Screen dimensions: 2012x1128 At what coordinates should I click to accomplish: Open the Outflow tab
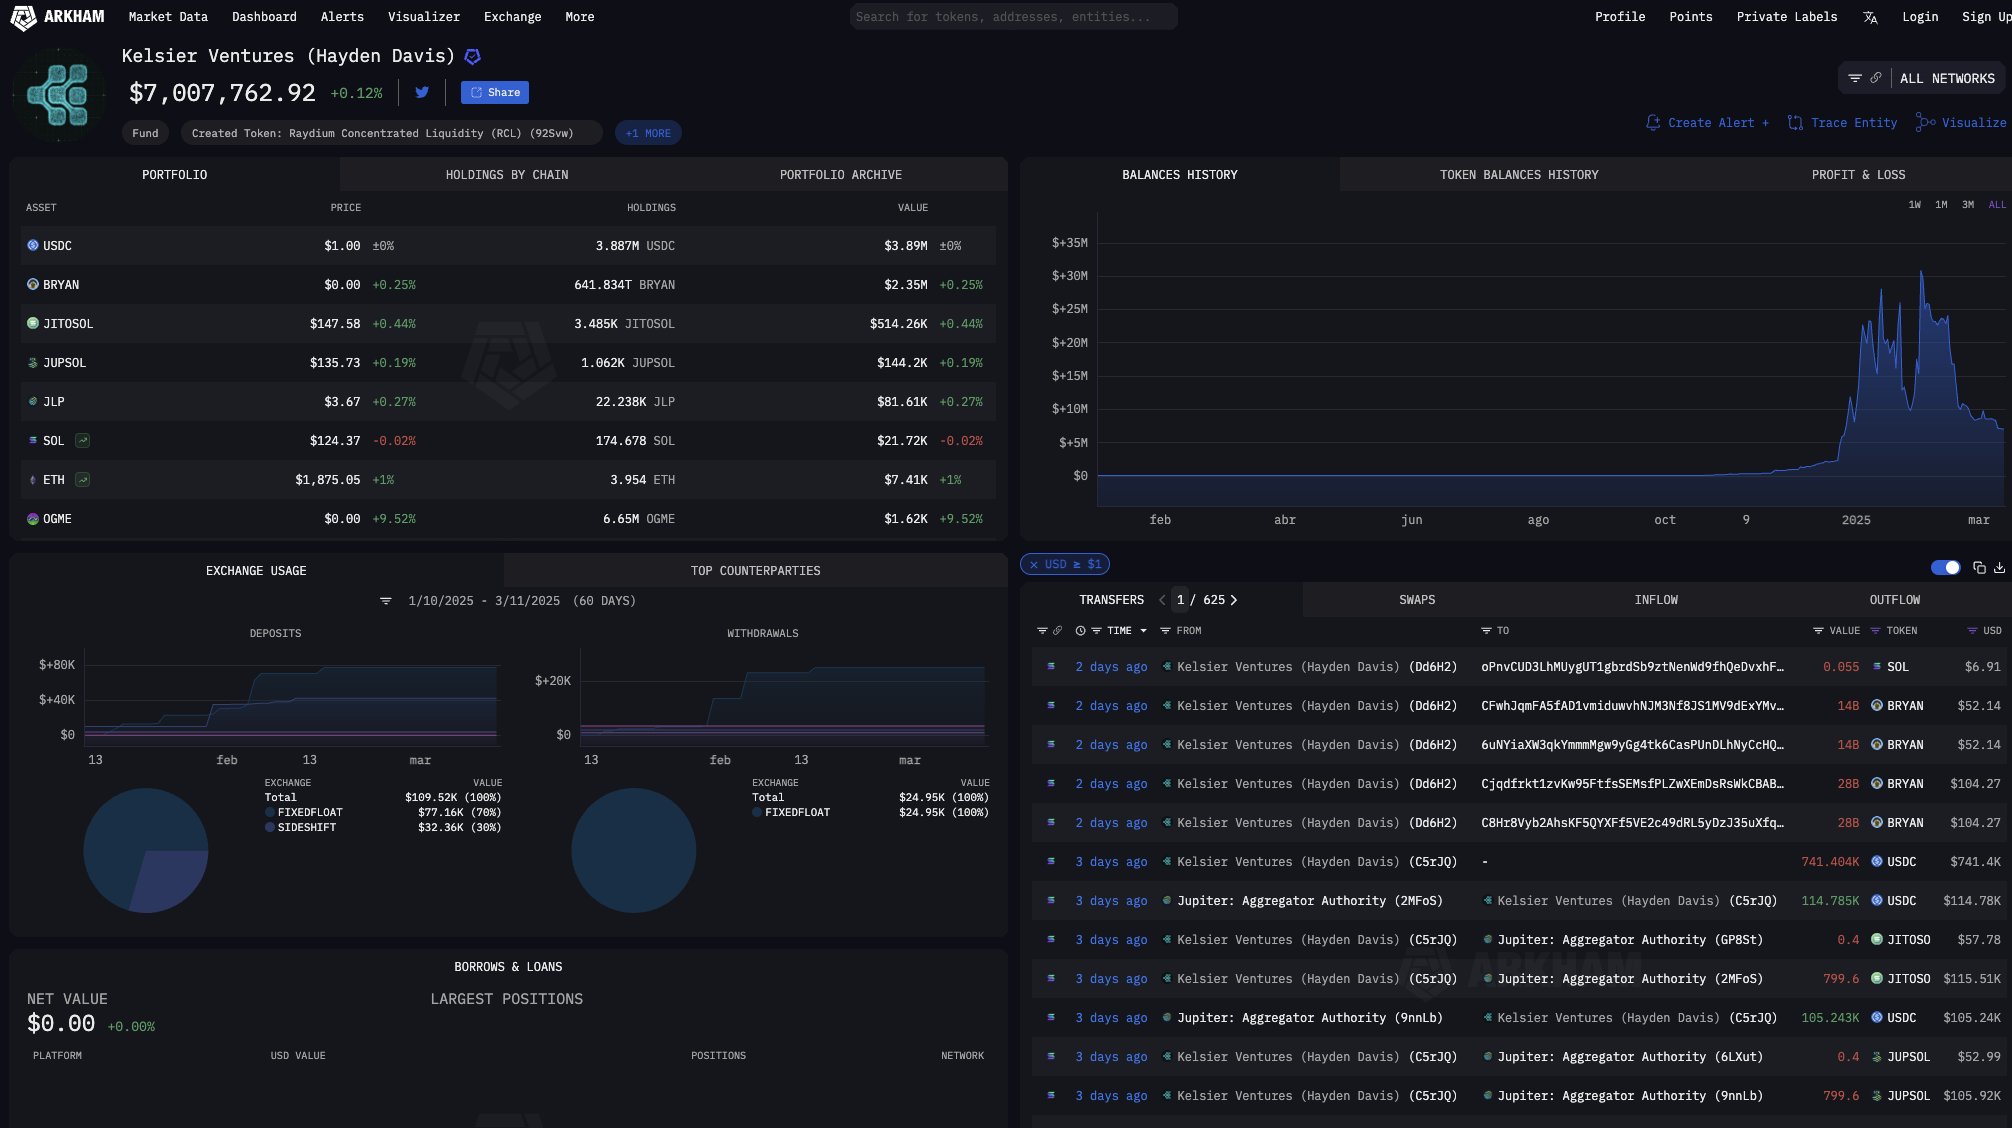click(x=1895, y=600)
